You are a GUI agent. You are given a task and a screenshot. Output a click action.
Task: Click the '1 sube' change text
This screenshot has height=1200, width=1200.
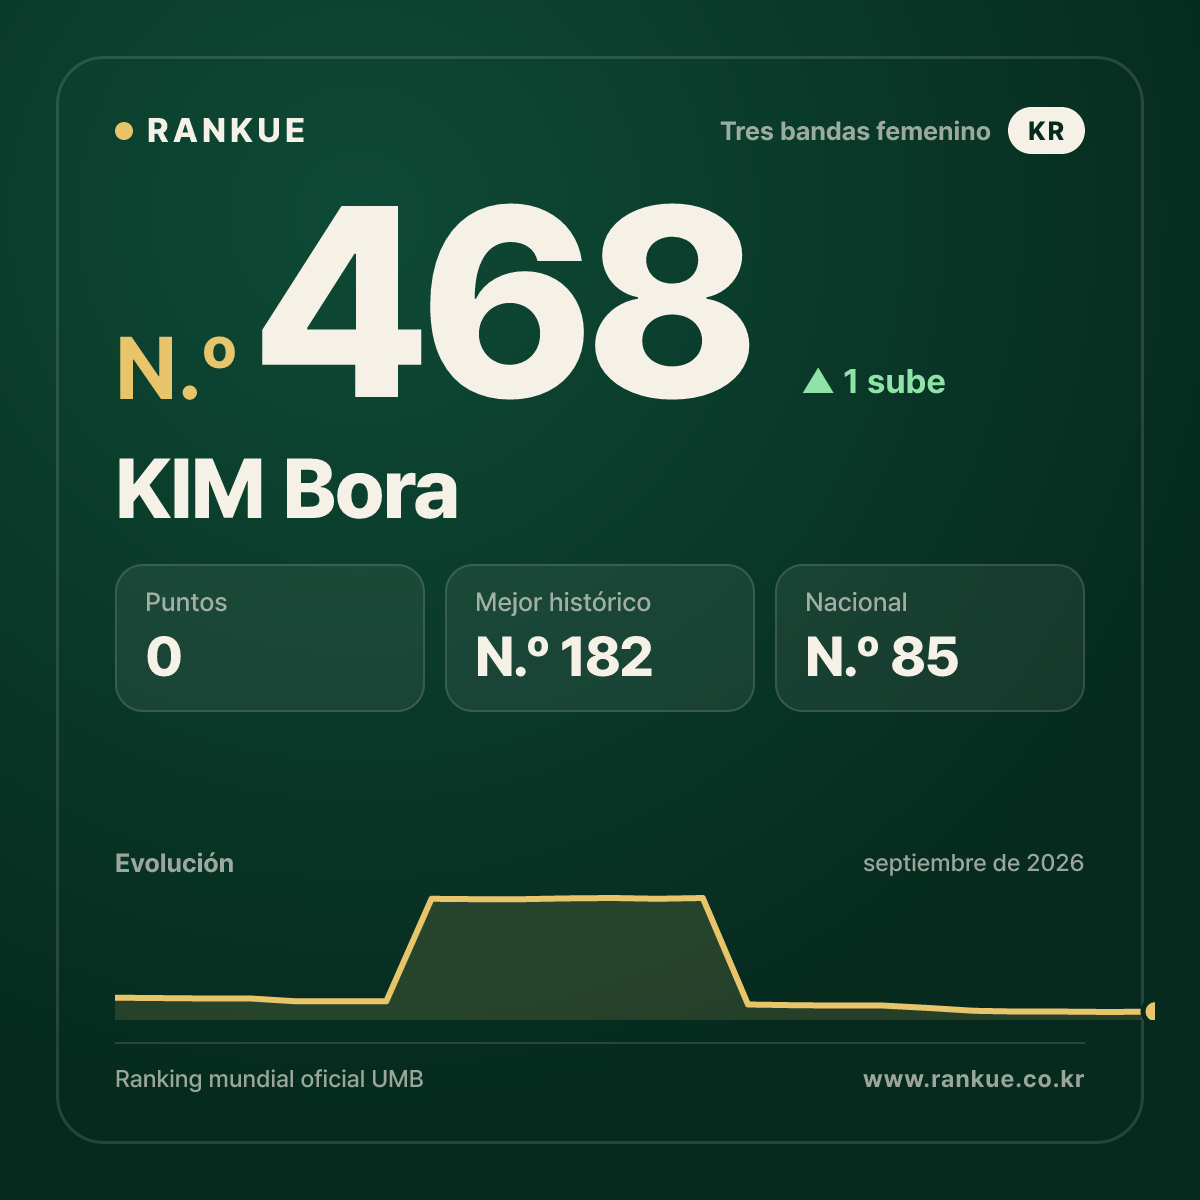pyautogui.click(x=894, y=381)
